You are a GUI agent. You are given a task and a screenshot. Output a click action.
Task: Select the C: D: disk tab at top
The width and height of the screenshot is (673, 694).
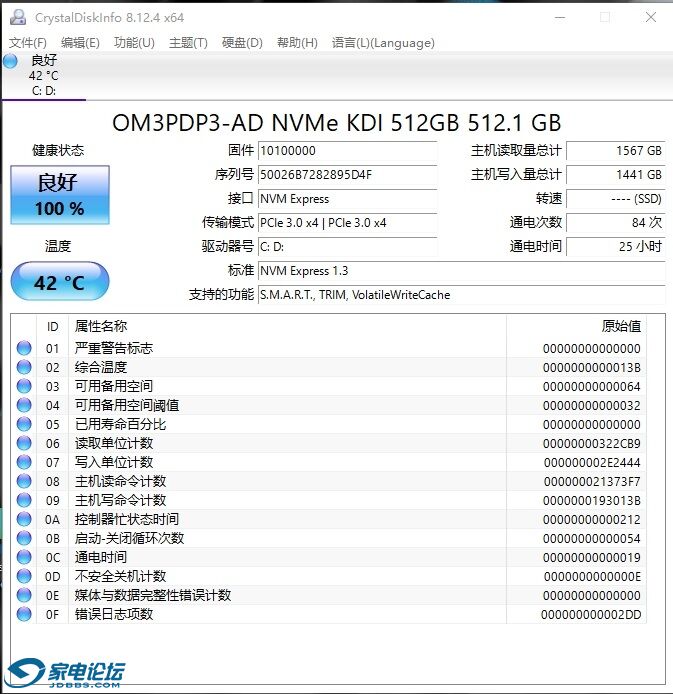coord(43,76)
